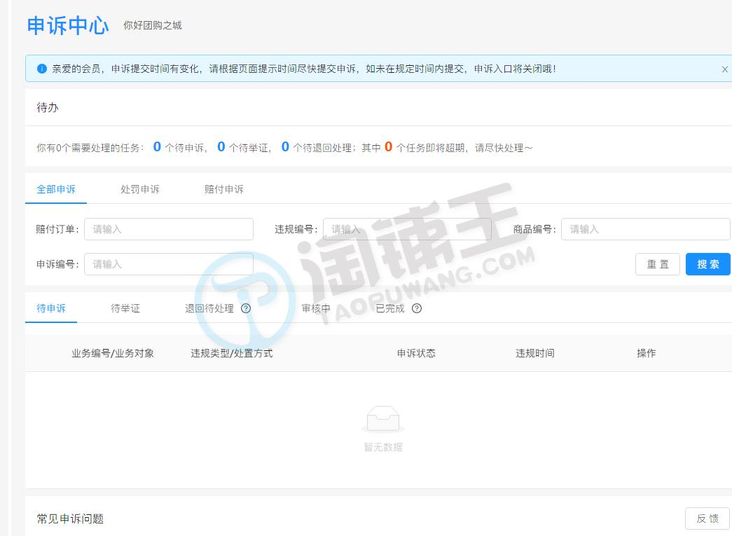Switch to the 处罚申诉 tab
The width and height of the screenshot is (732, 536).
[x=140, y=189]
